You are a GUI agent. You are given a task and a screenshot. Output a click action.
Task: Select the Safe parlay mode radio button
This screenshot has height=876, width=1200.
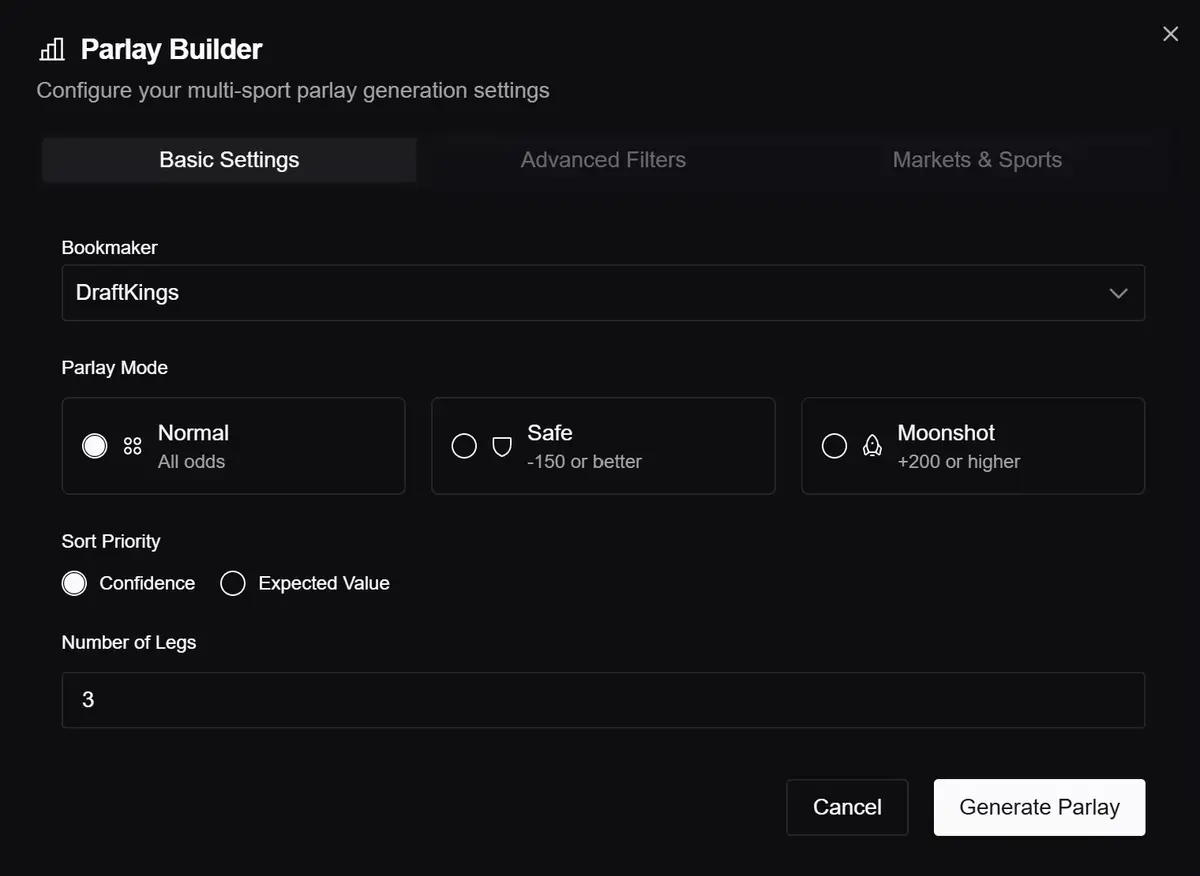tap(464, 446)
